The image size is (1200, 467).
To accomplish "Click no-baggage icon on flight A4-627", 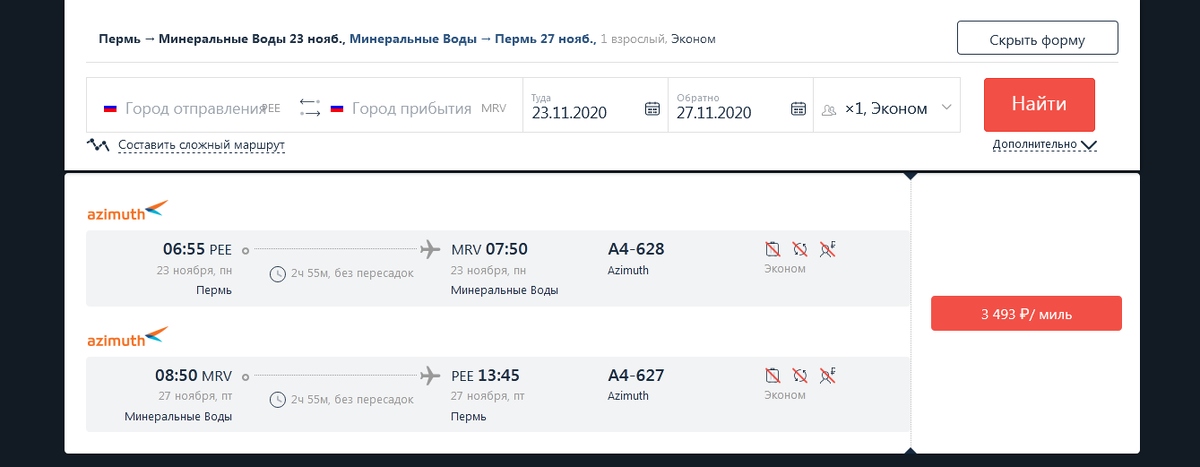I will tap(772, 376).
